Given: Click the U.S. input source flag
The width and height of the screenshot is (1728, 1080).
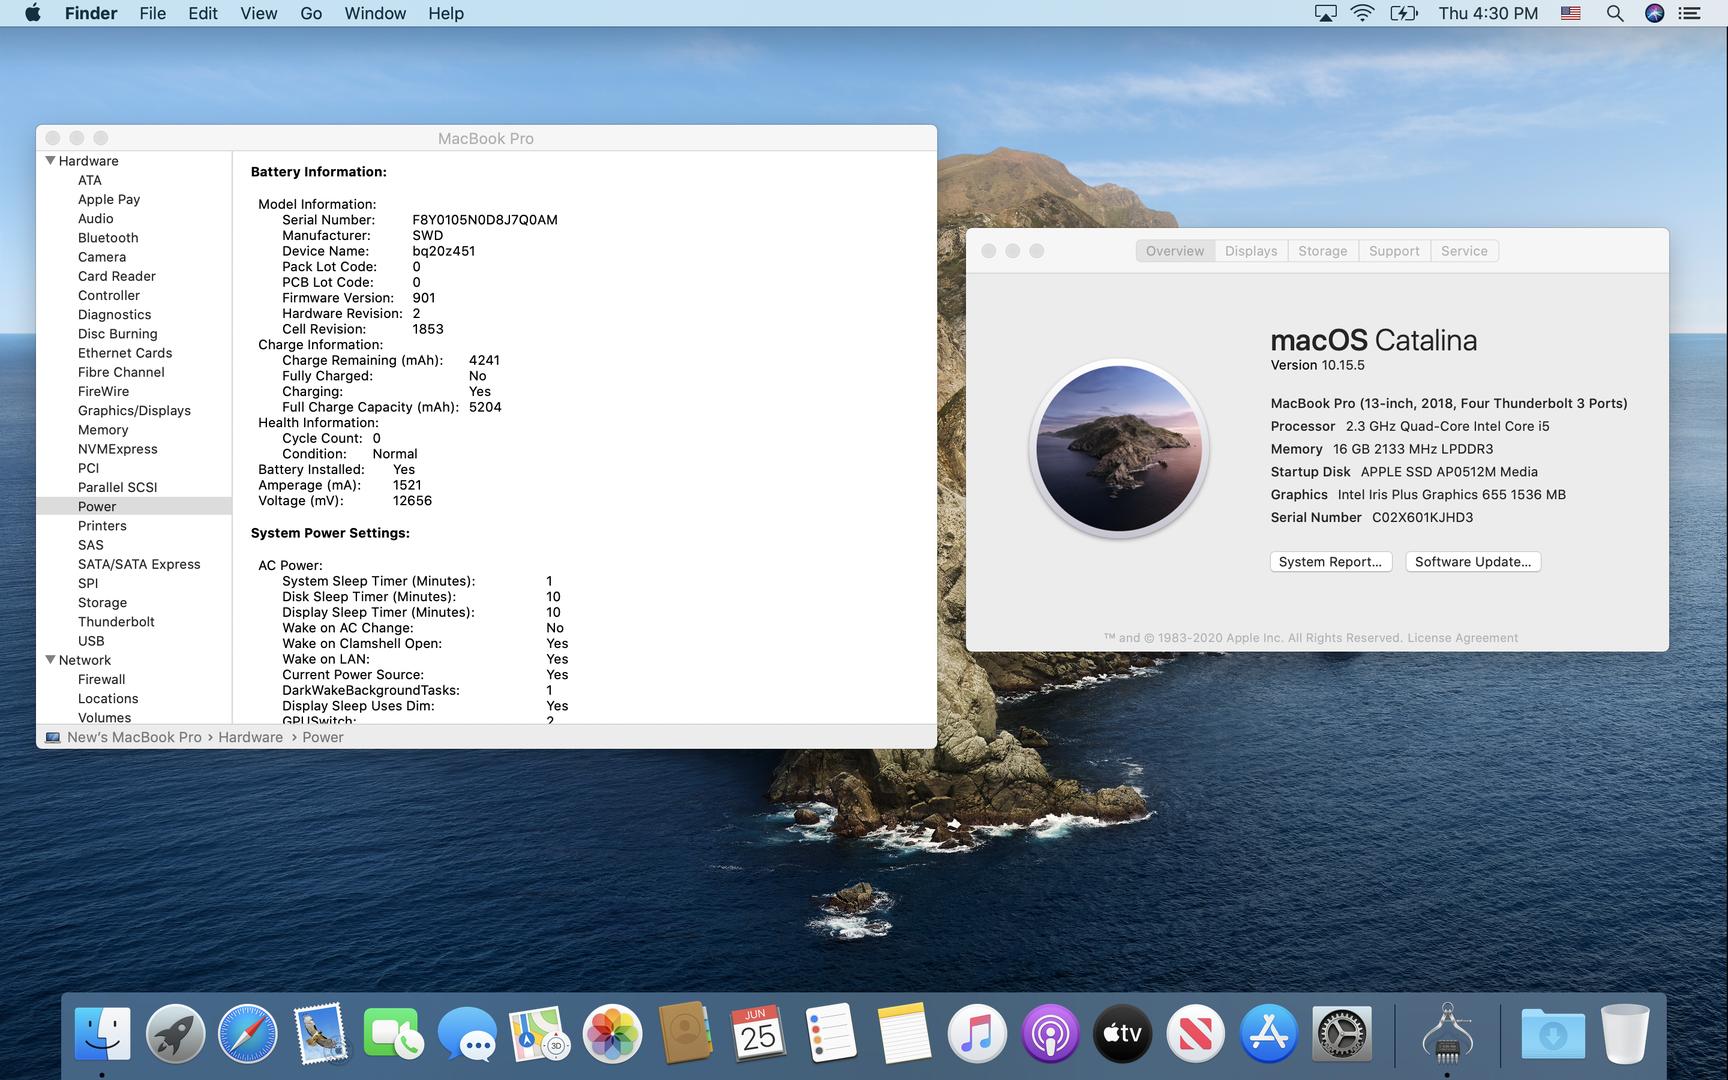Looking at the screenshot, I should pyautogui.click(x=1571, y=13).
